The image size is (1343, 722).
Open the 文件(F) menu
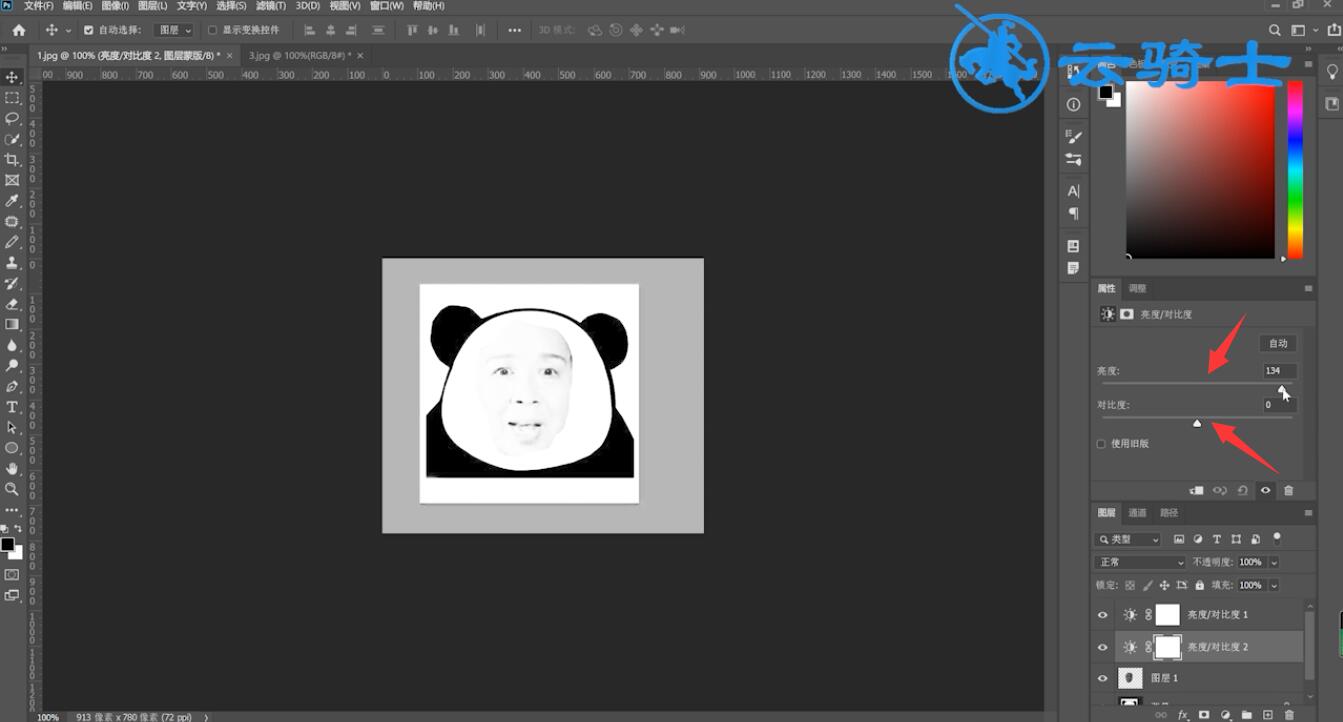(38, 6)
